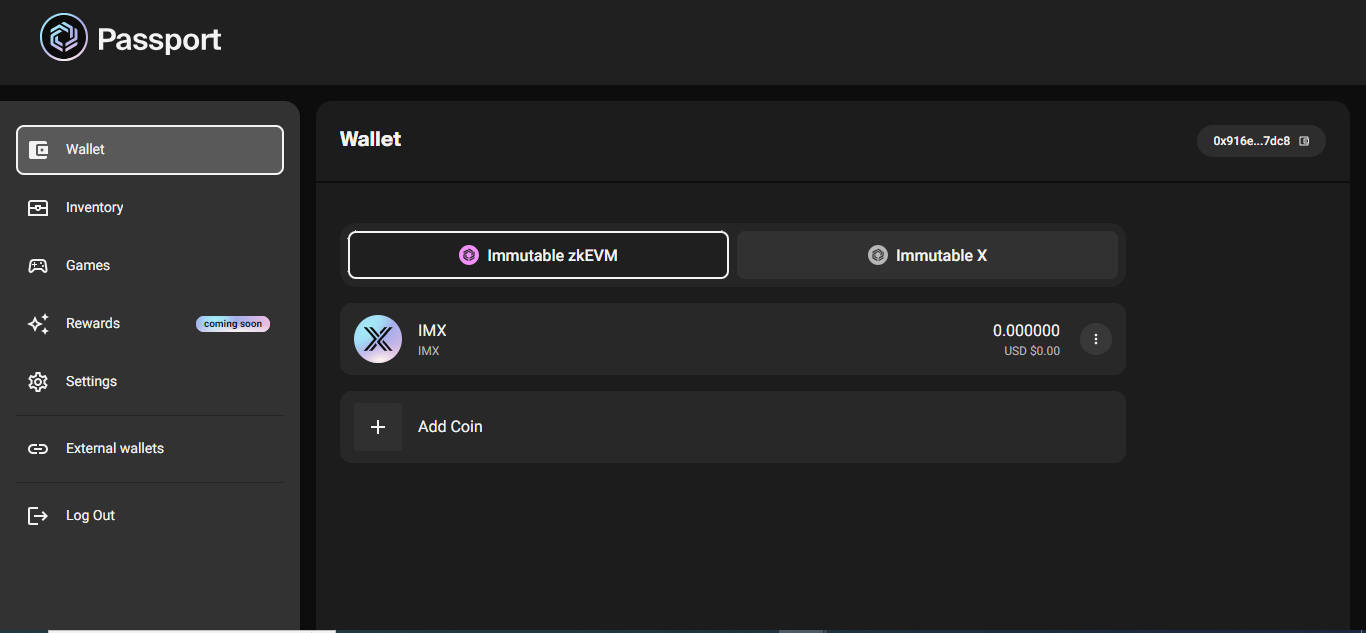Click the Inventory chest icon

[x=38, y=208]
